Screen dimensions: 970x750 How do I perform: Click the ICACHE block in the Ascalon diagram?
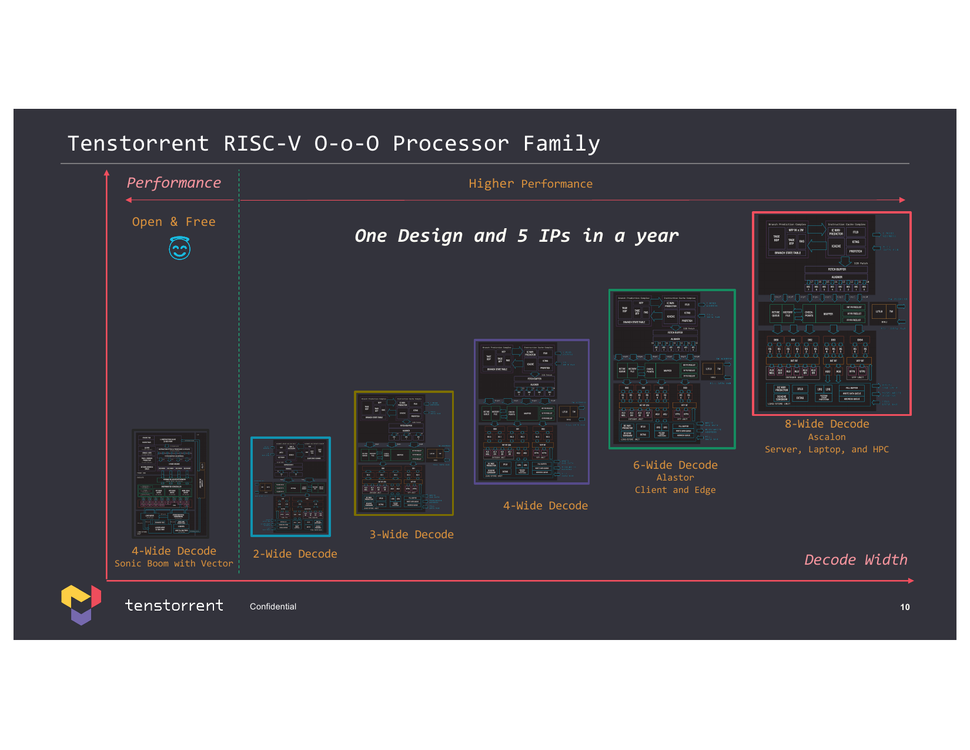(x=836, y=246)
